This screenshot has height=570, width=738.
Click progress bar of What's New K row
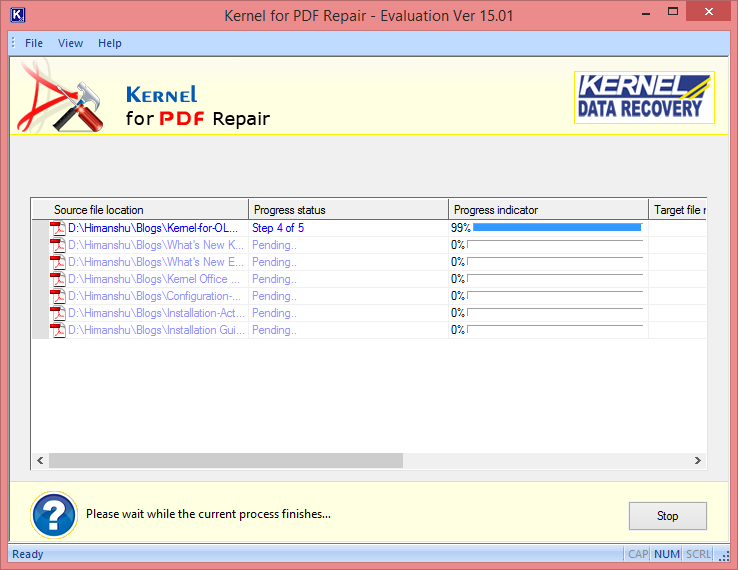[x=555, y=245]
